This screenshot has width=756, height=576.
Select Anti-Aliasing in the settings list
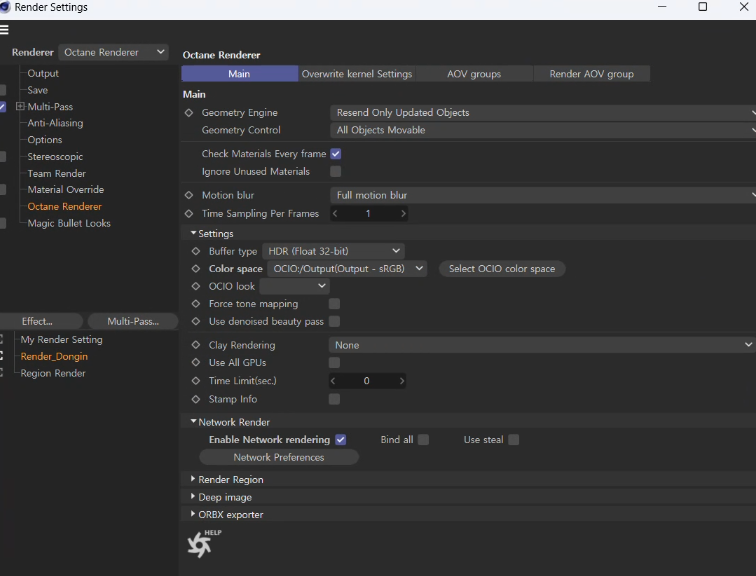(x=55, y=123)
